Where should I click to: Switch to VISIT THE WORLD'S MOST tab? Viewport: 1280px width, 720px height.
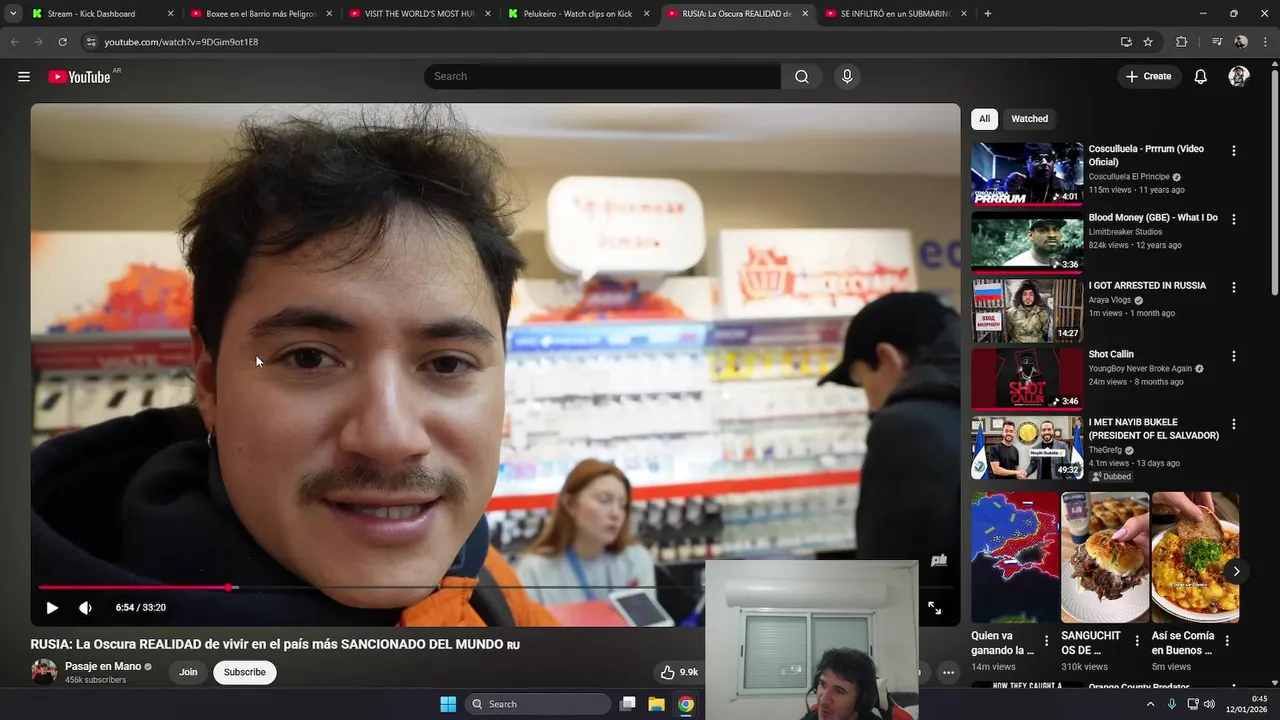point(419,14)
